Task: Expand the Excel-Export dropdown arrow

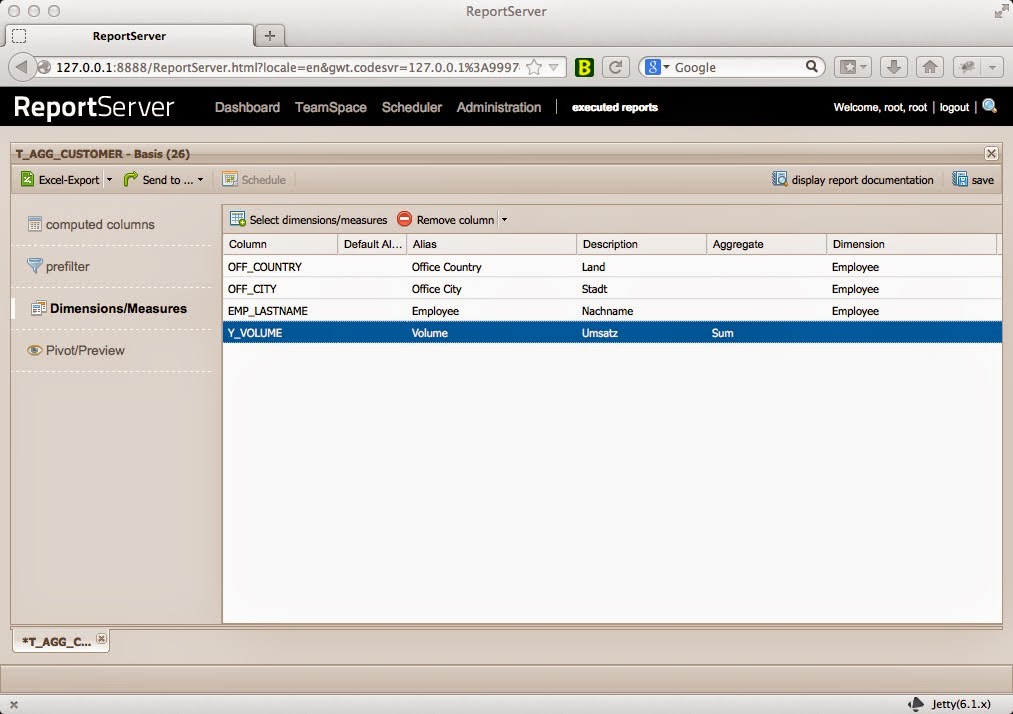Action: [x=109, y=180]
